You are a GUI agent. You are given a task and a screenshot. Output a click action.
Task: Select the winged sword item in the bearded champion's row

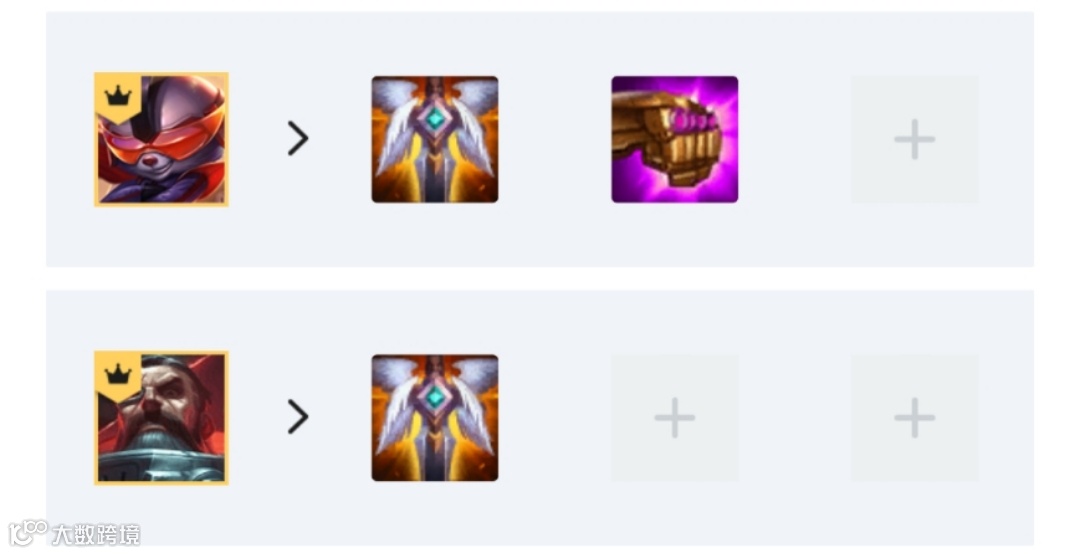click(x=435, y=418)
